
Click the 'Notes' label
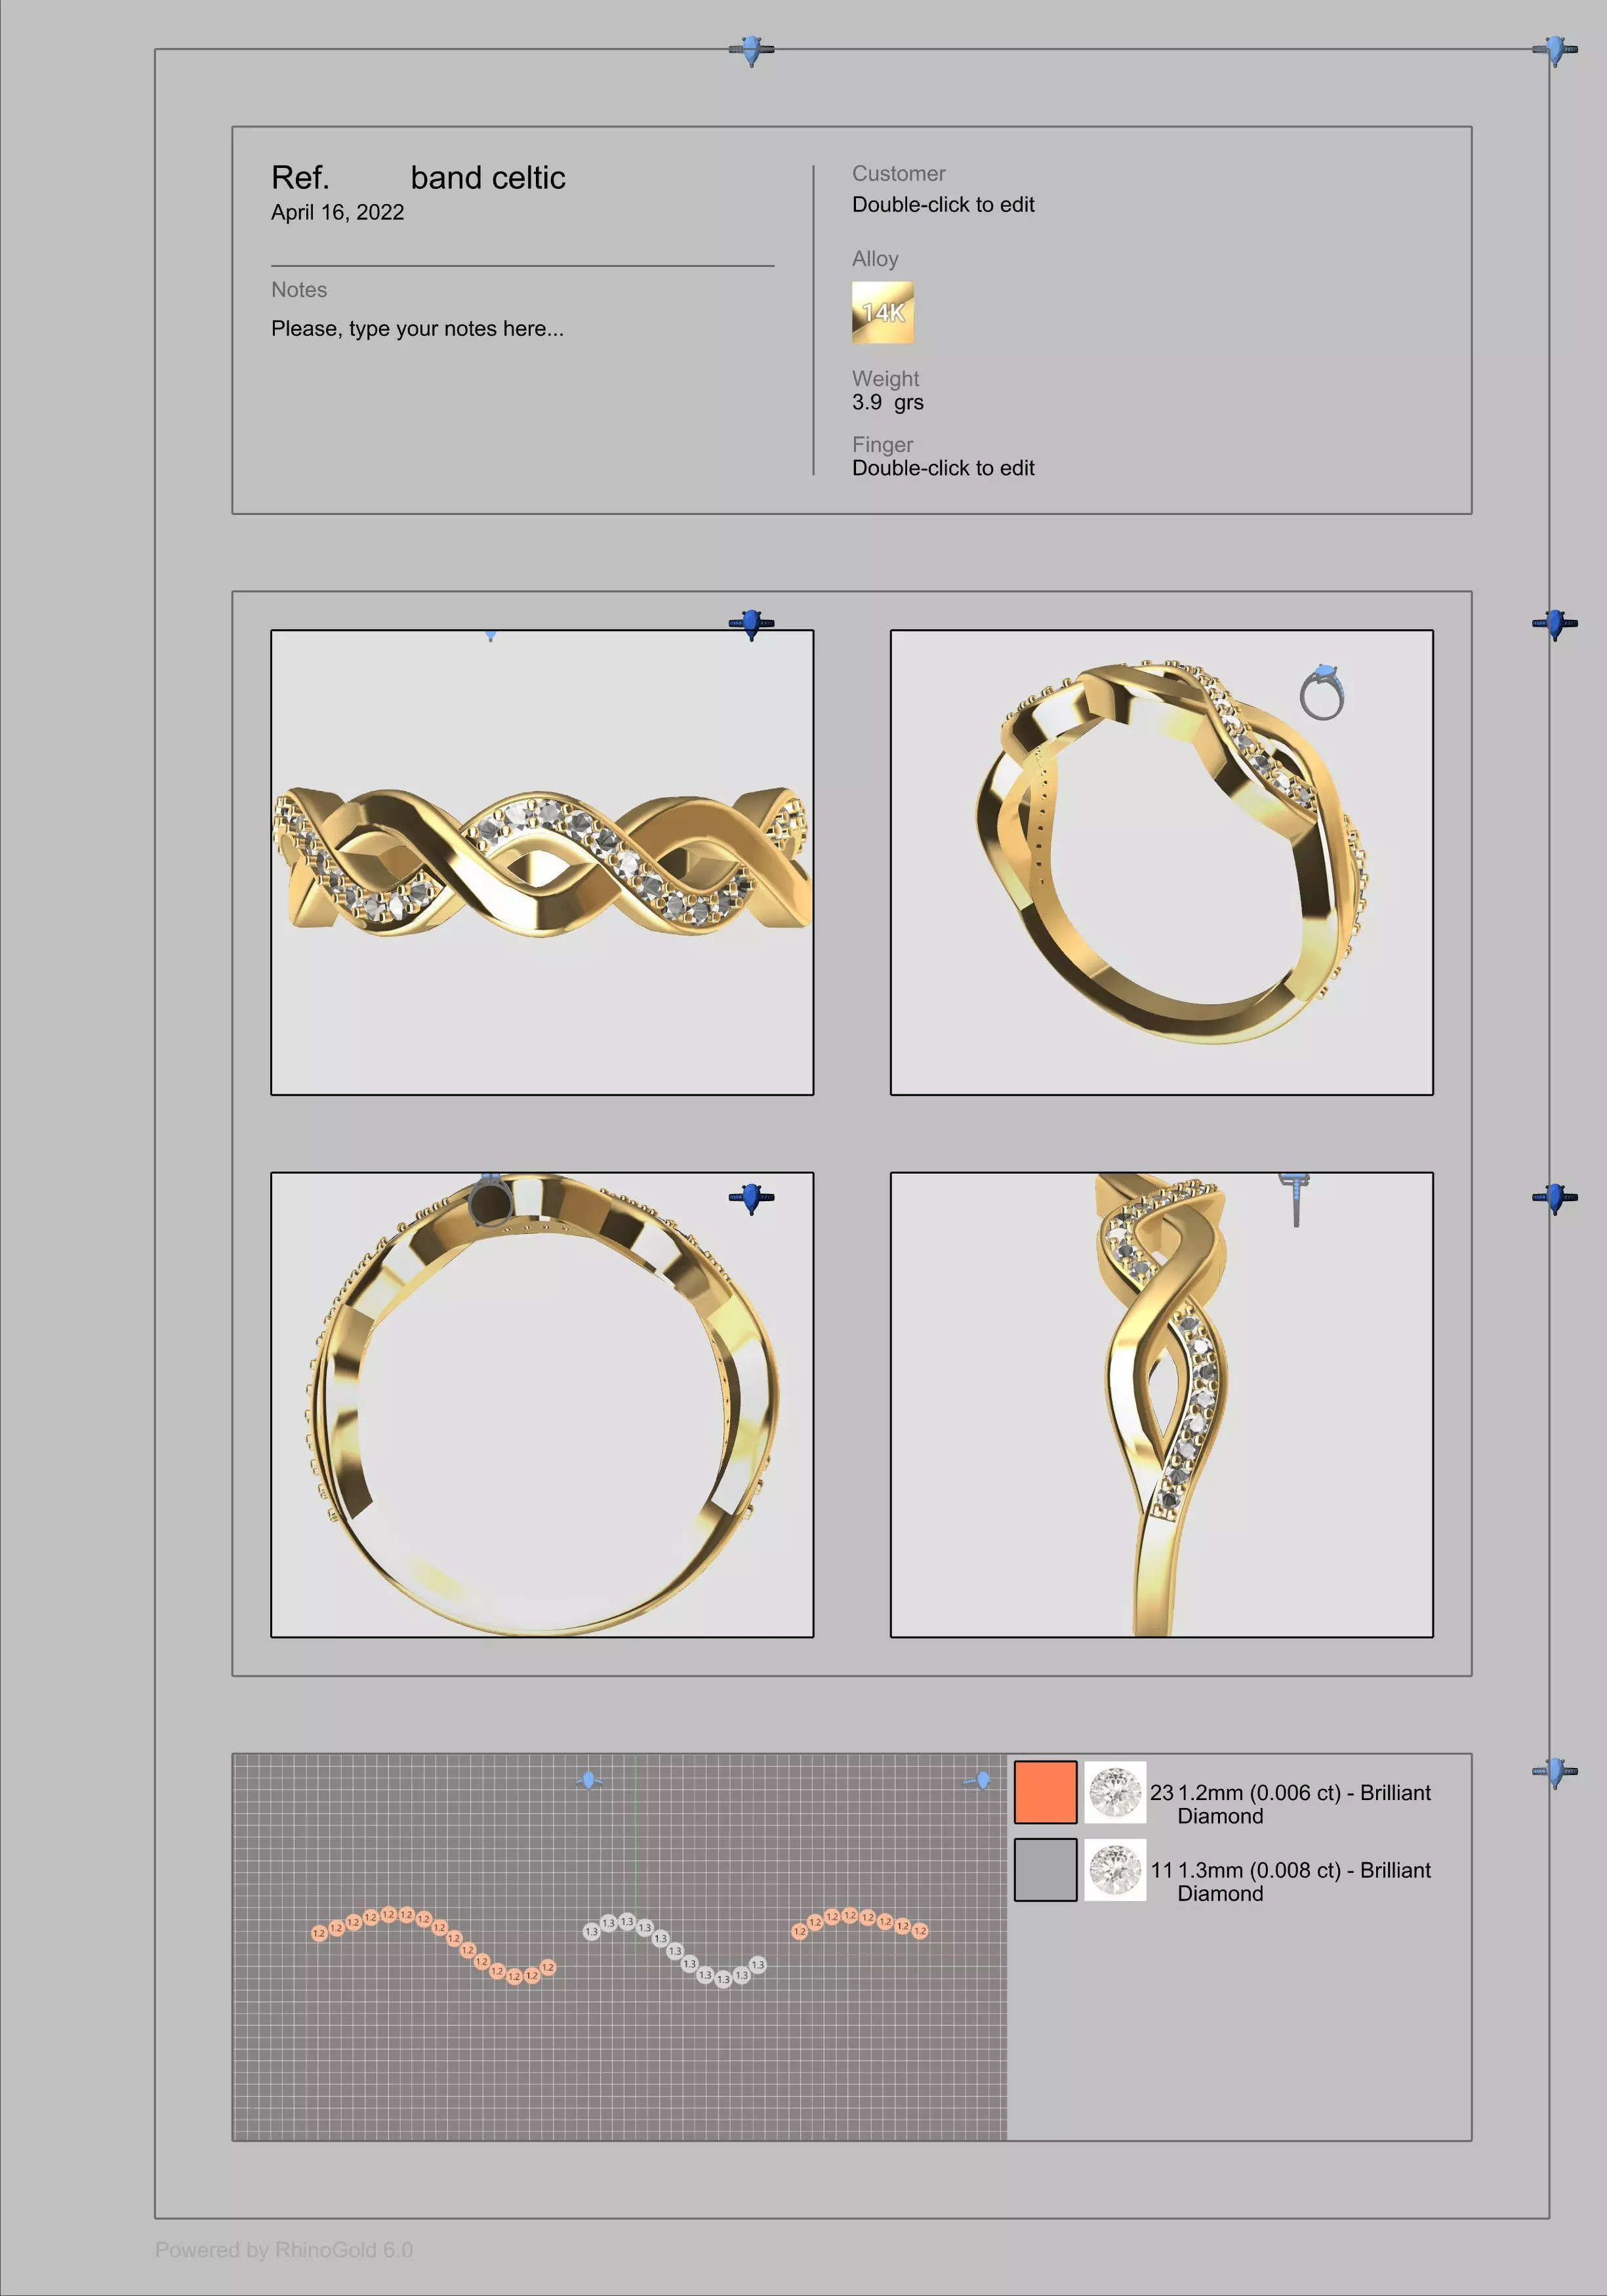point(299,290)
